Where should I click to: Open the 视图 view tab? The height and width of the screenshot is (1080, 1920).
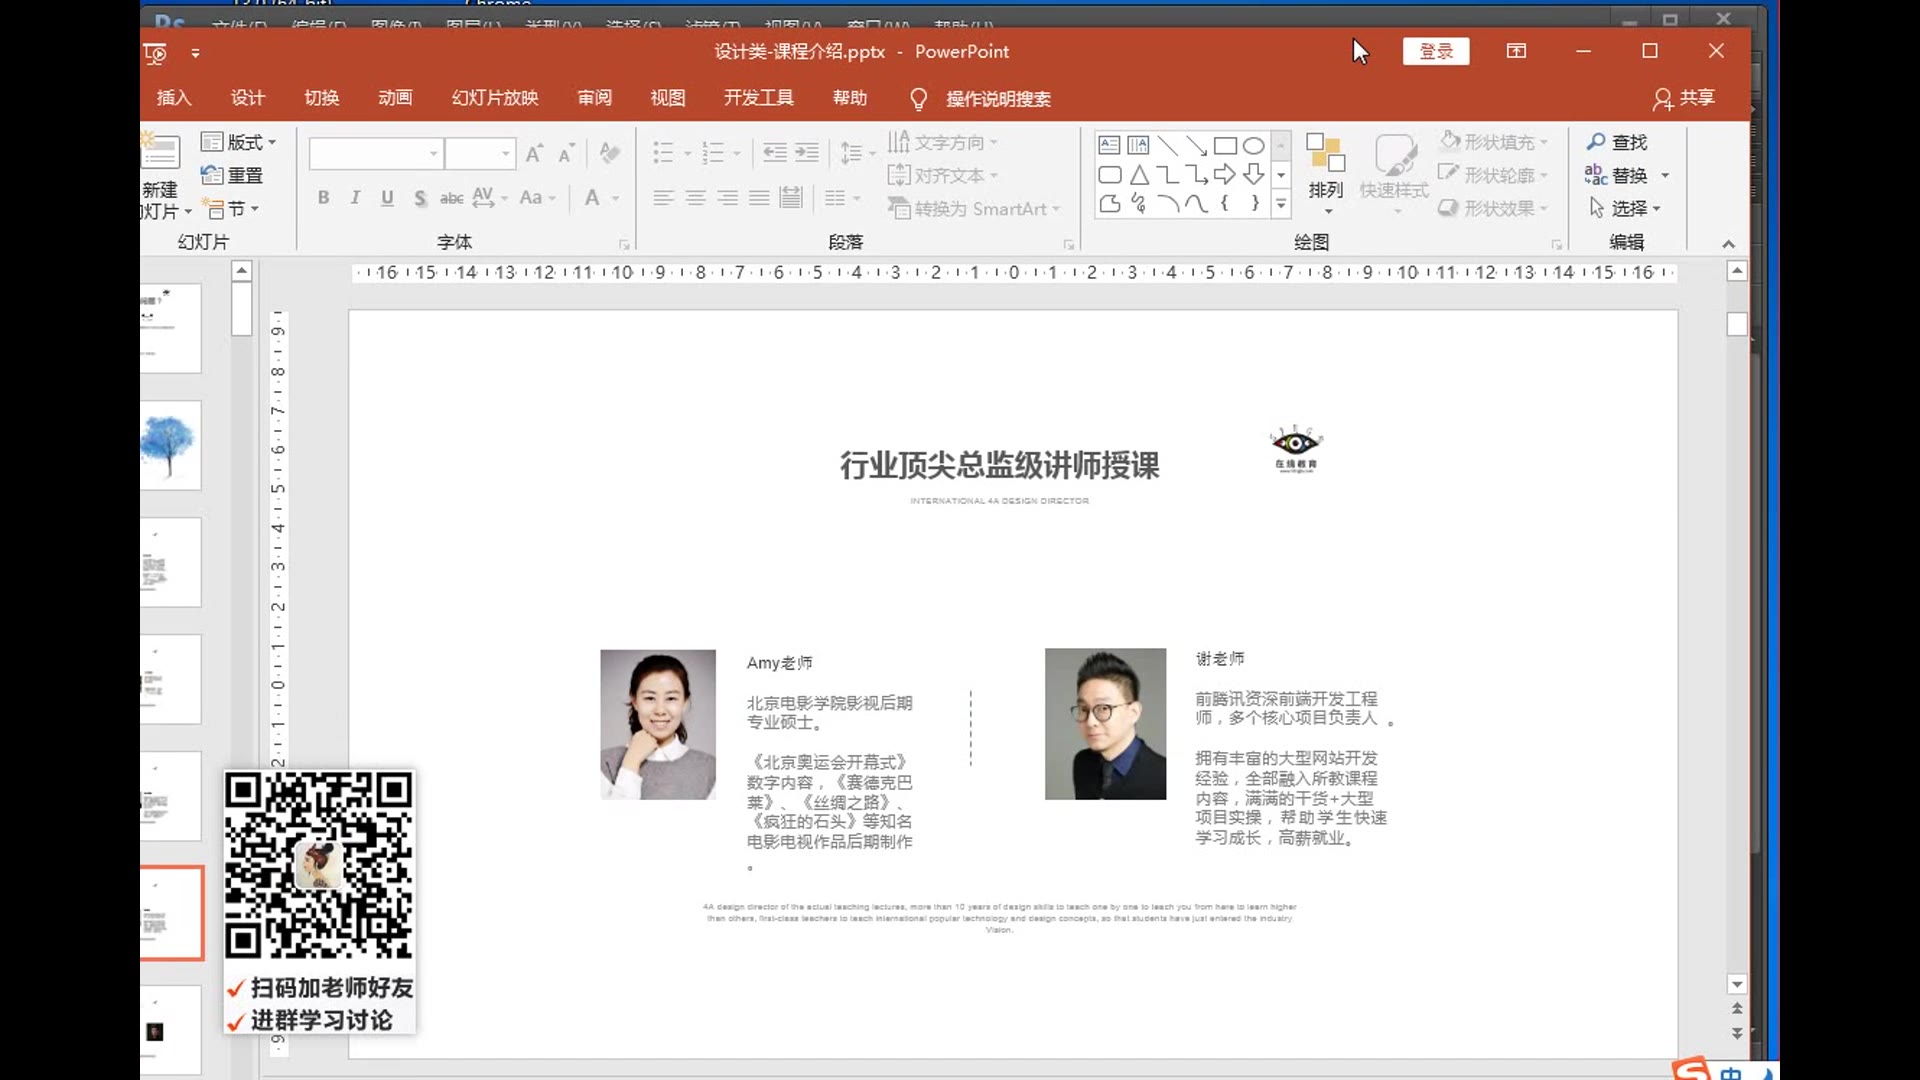[668, 98]
